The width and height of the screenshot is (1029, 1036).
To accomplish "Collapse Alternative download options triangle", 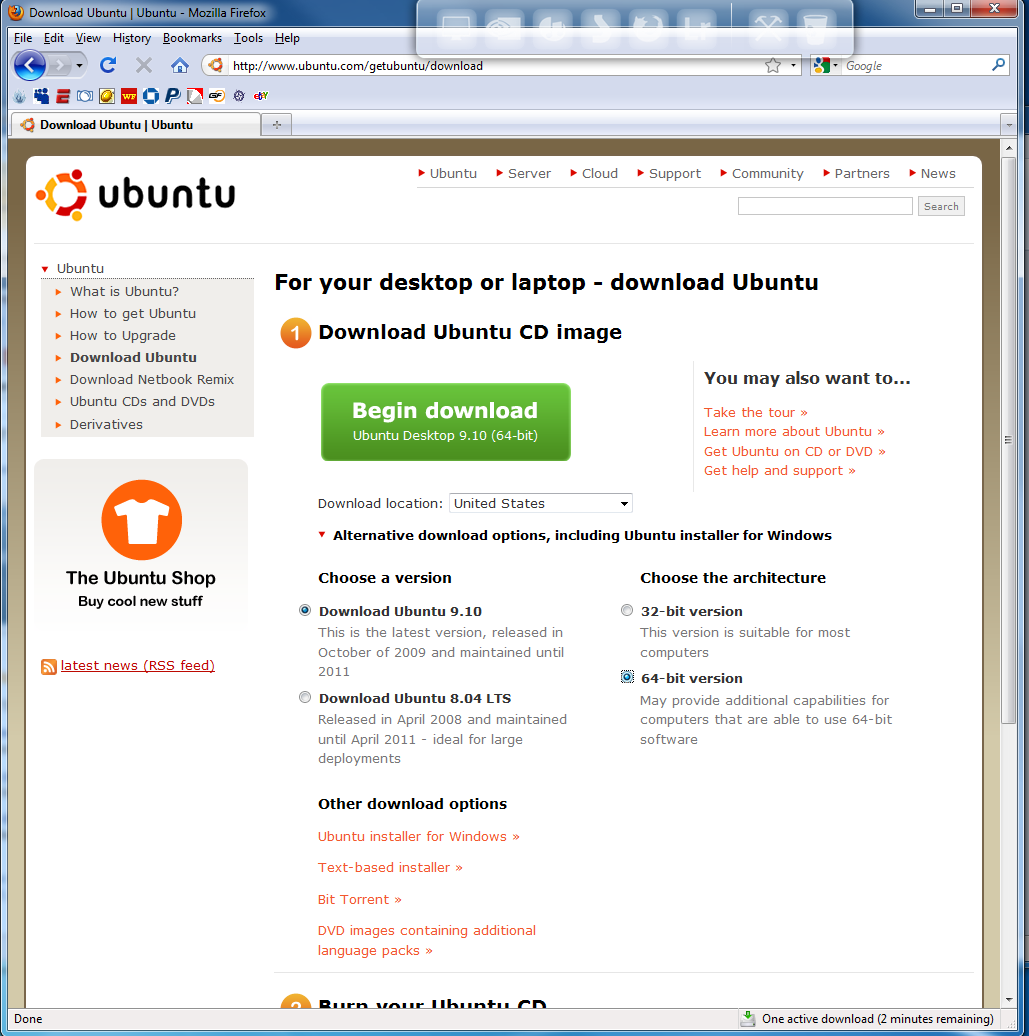I will coord(322,535).
